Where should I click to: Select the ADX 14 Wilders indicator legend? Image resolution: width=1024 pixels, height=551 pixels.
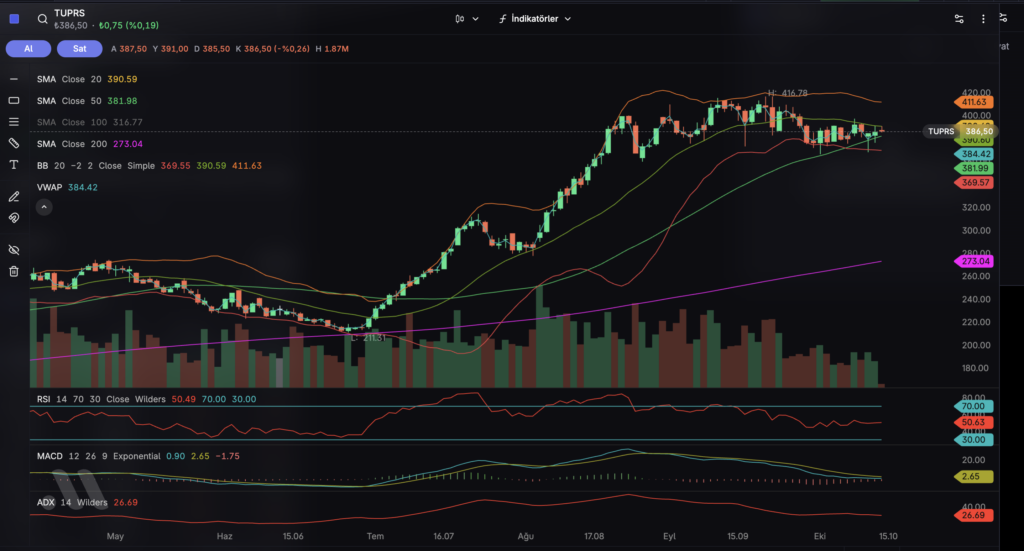(x=87, y=502)
